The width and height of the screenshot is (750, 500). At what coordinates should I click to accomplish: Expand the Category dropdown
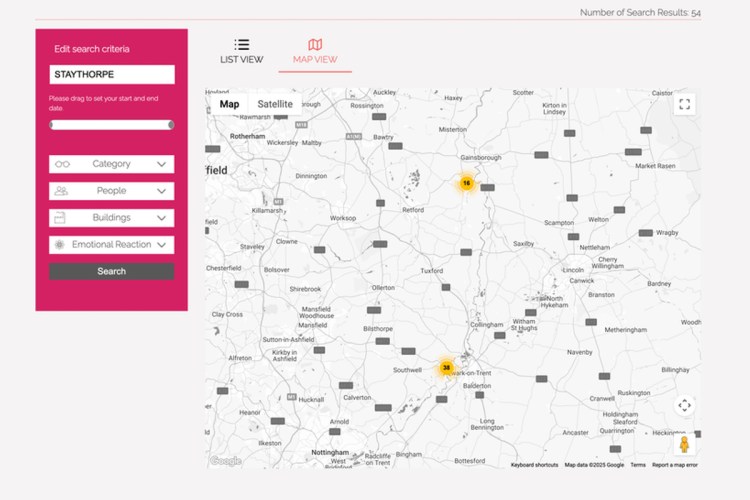pyautogui.click(x=111, y=164)
